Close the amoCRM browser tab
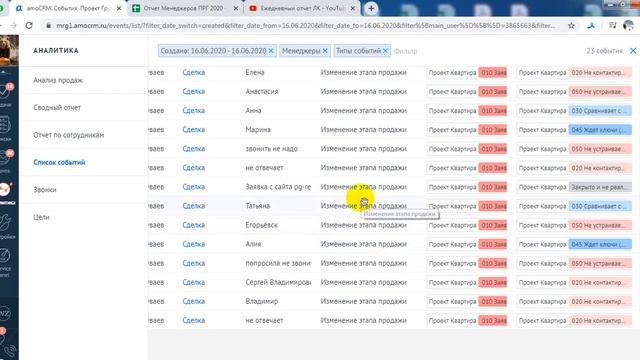Image resolution: width=640 pixels, height=360 pixels. pos(119,8)
